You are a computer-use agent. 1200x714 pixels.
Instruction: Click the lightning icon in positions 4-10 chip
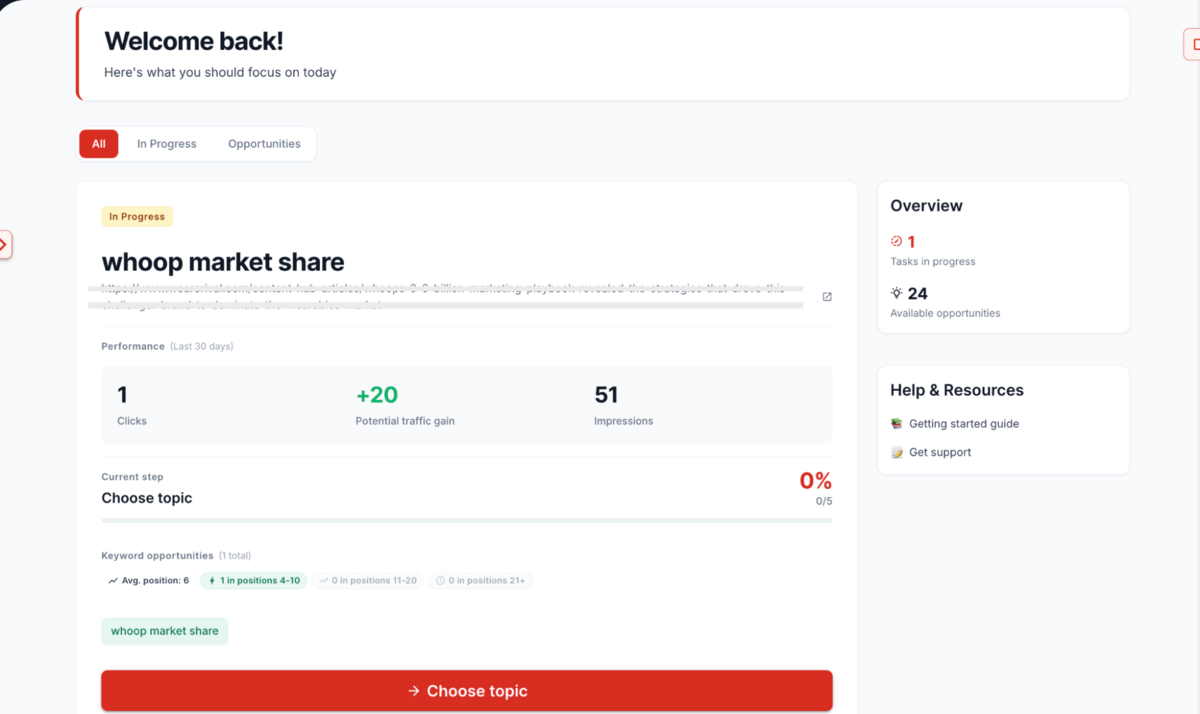(x=212, y=580)
